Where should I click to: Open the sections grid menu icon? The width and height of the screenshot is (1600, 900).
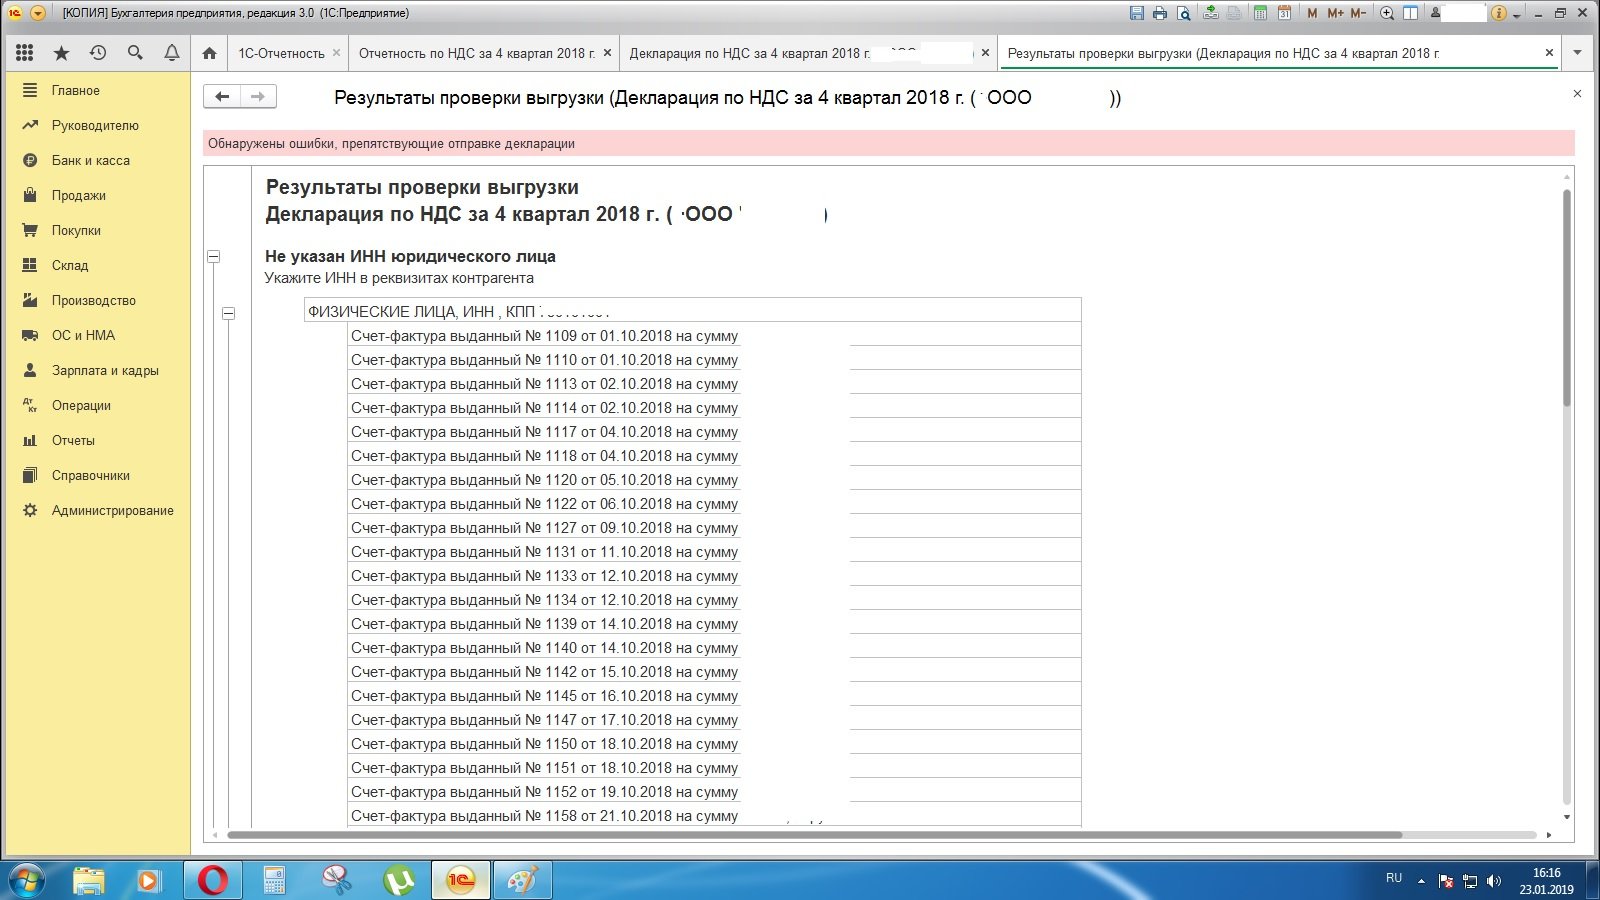point(25,53)
